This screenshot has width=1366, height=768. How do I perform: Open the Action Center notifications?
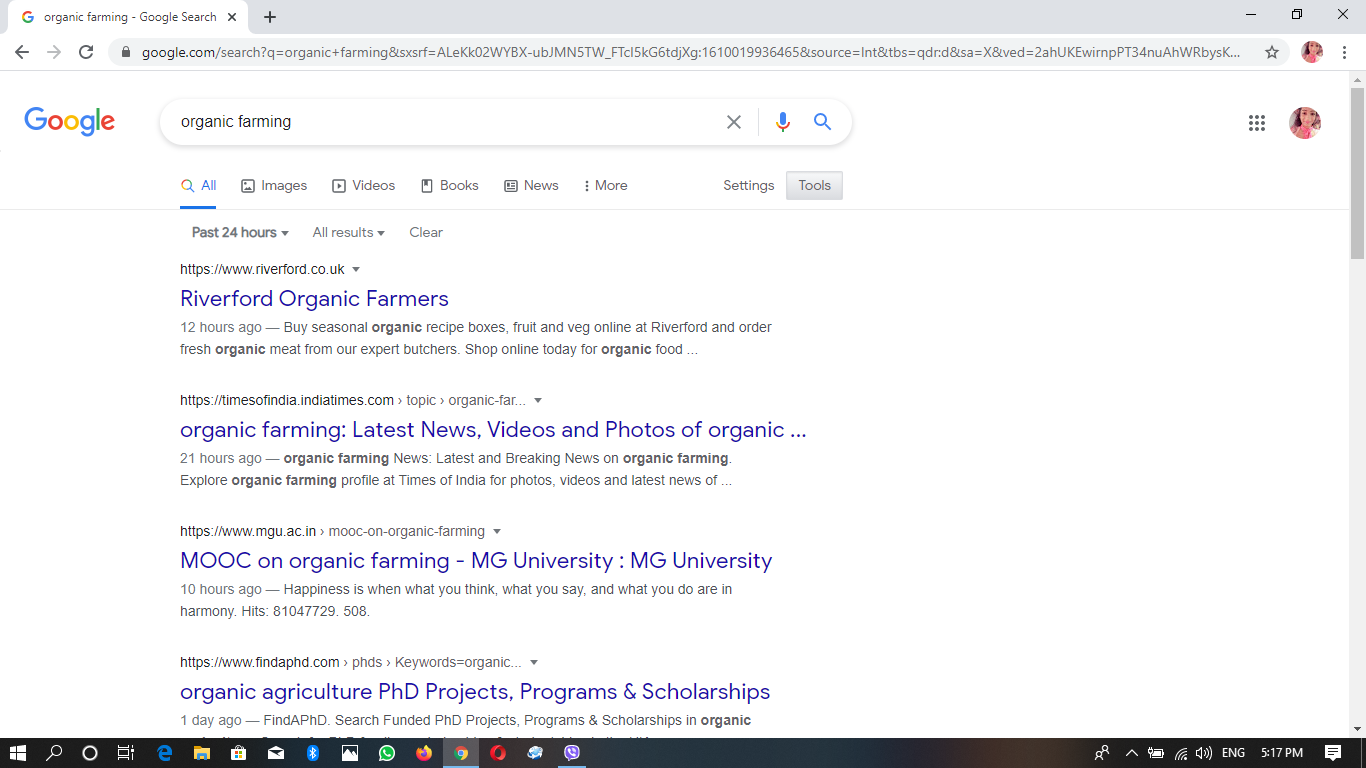click(1332, 753)
